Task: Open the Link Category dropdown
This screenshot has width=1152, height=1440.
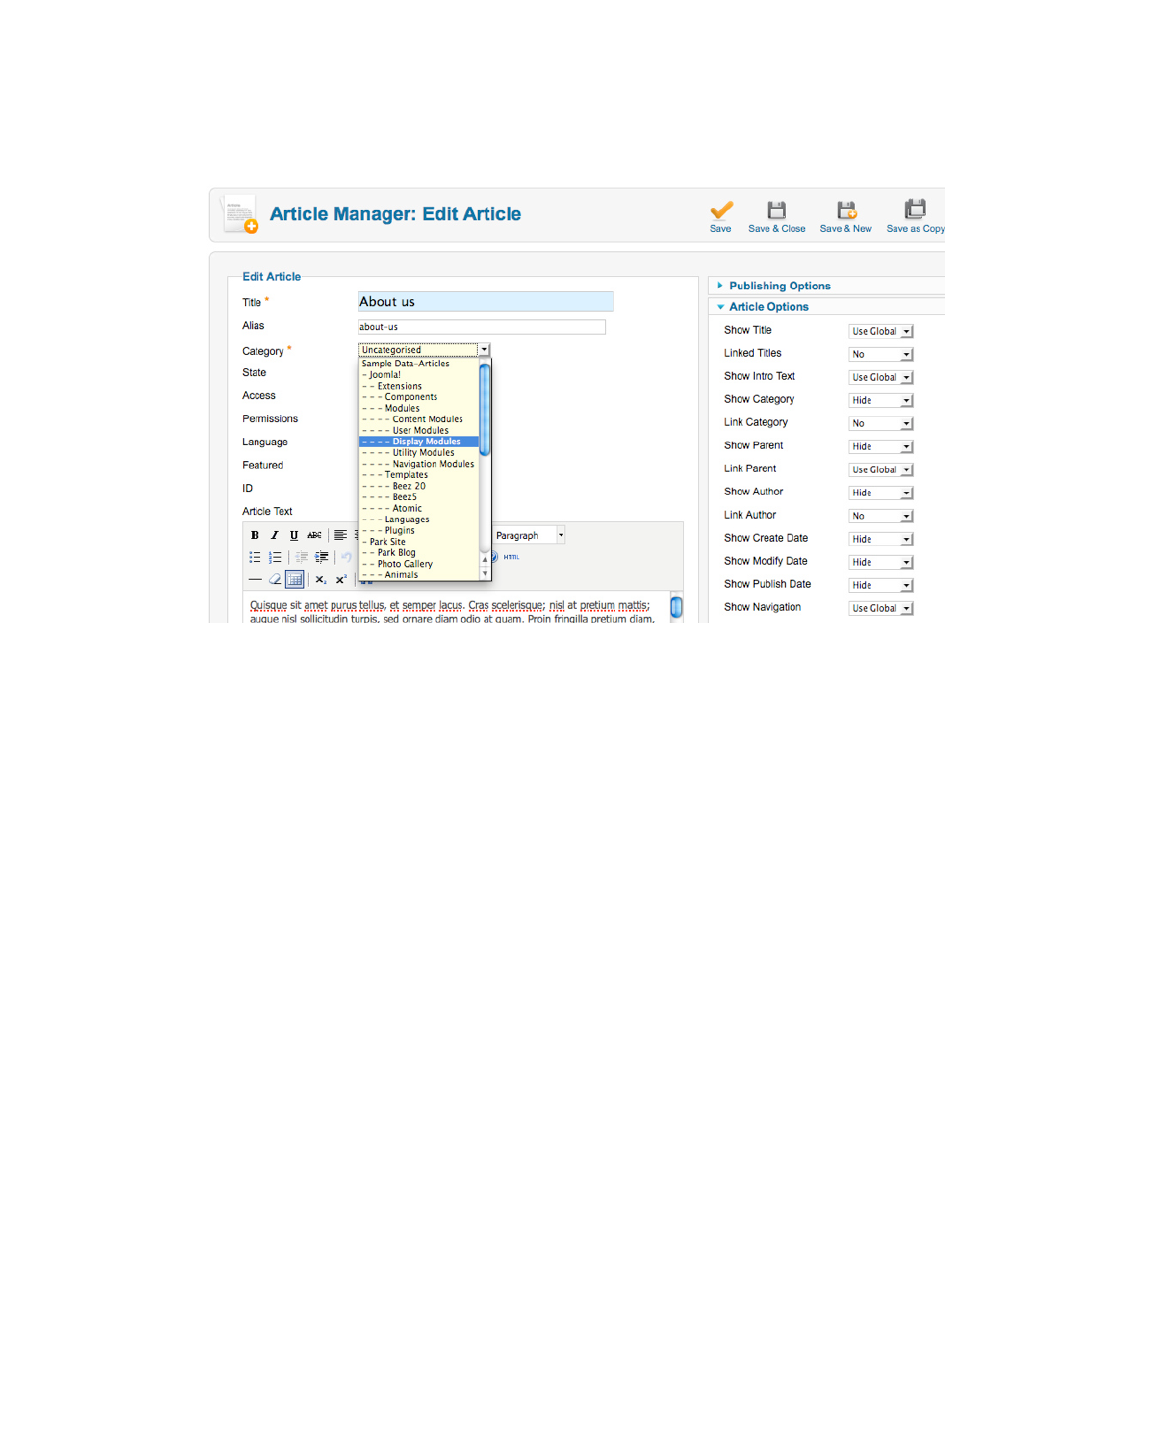Action: (x=881, y=424)
